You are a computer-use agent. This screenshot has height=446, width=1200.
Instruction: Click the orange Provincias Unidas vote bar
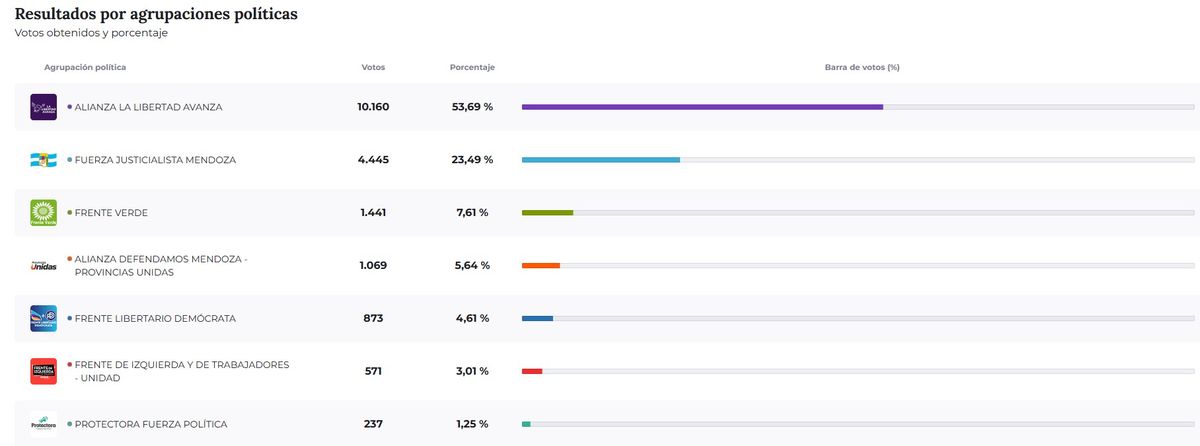tap(541, 266)
